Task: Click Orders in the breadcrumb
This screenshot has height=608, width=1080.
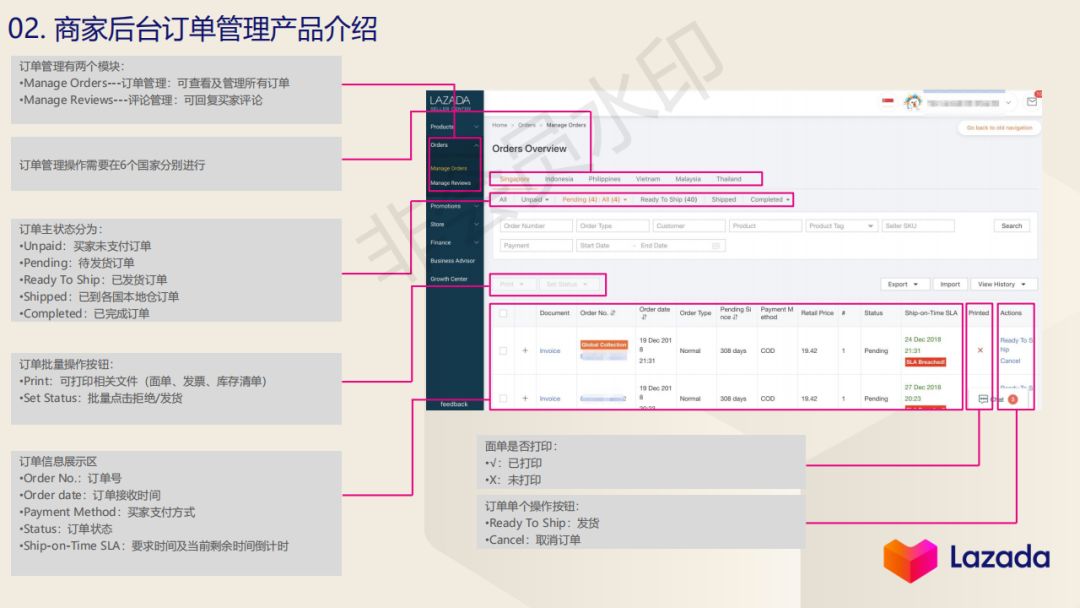Action: [x=526, y=125]
